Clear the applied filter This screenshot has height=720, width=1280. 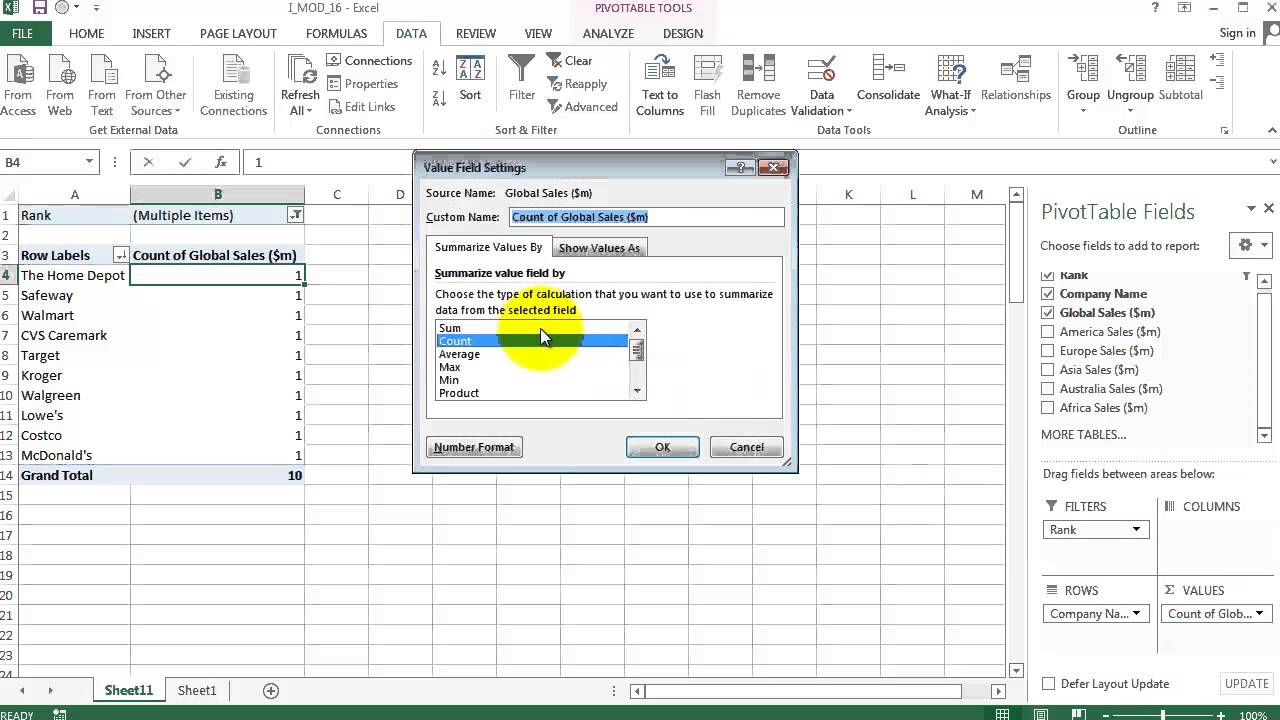coord(570,61)
